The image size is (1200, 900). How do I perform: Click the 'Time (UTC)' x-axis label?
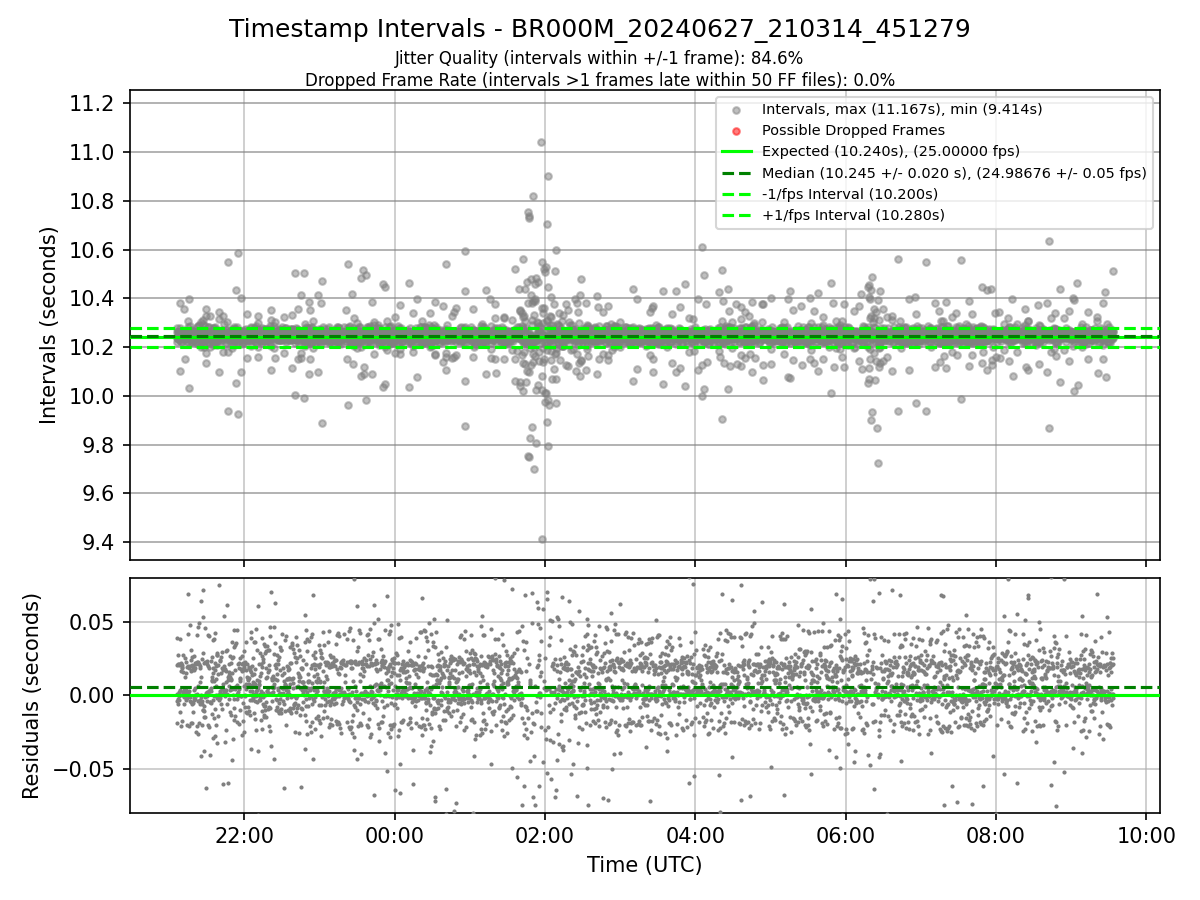[x=644, y=864]
